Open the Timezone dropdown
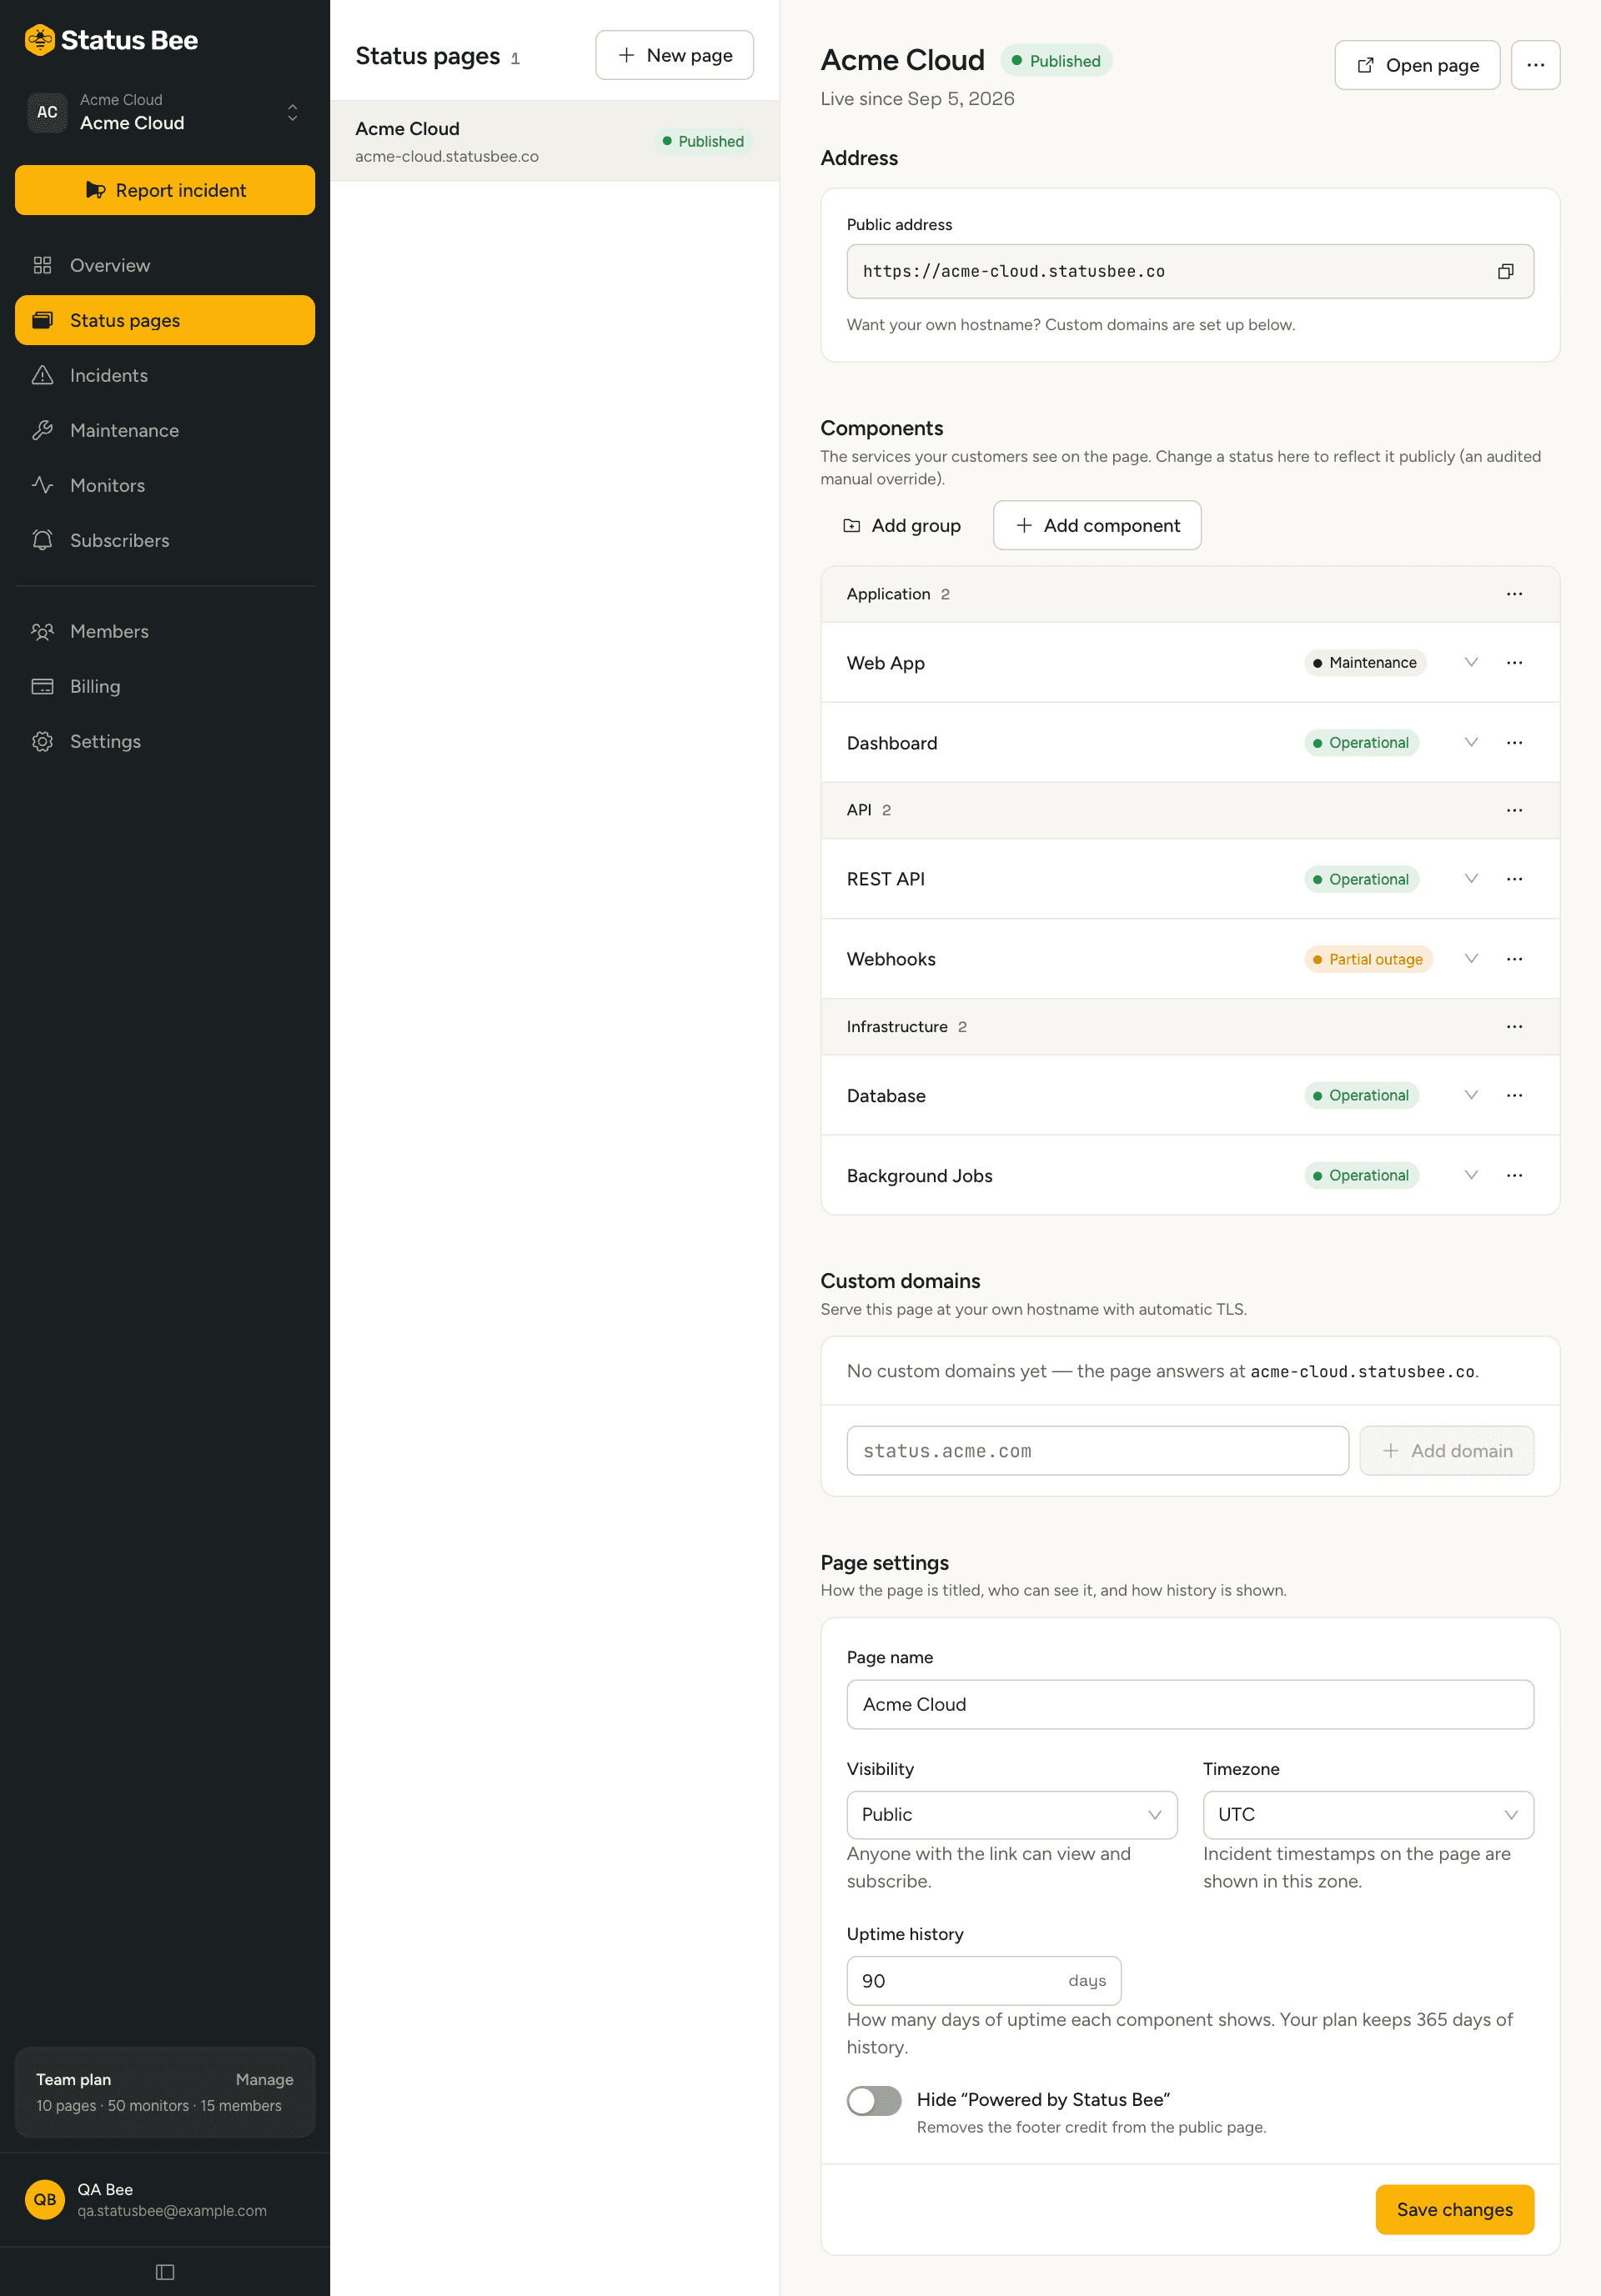 1368,1814
